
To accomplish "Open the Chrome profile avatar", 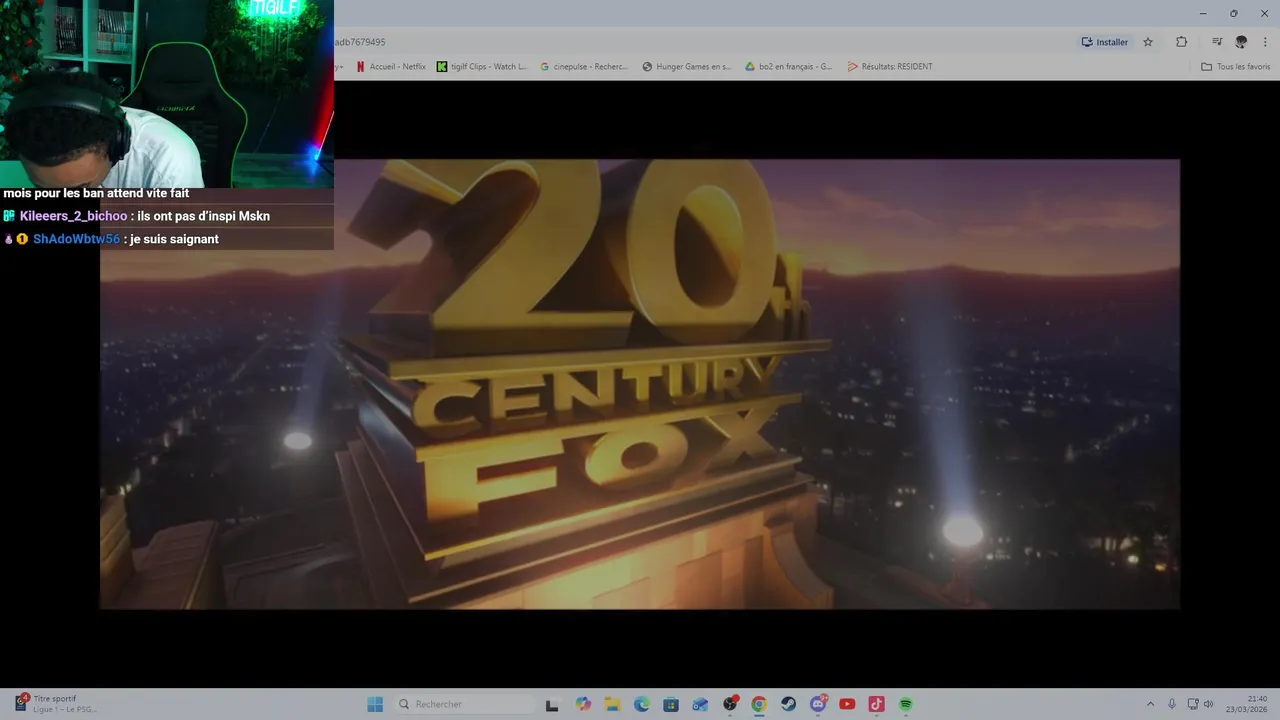I will tap(1241, 42).
